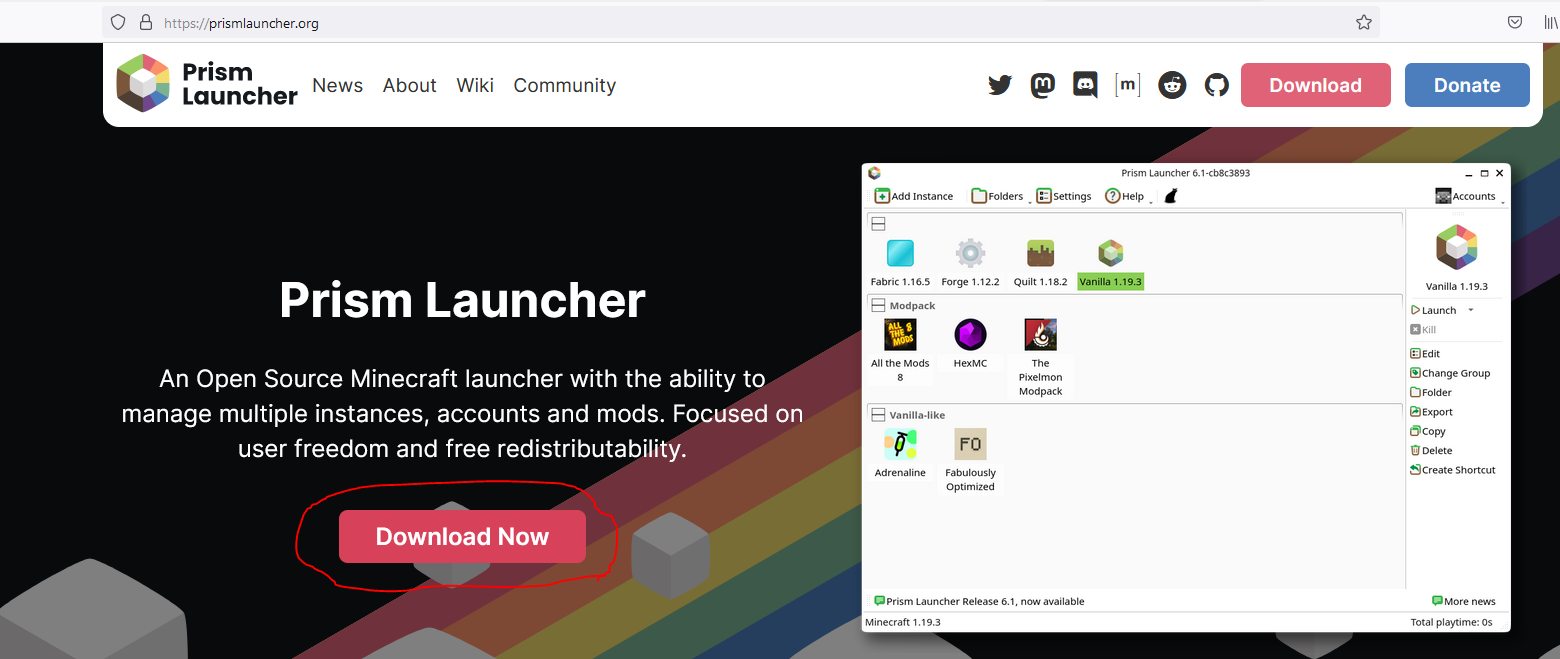The width and height of the screenshot is (1560, 659).
Task: Click the More news link in the launcher
Action: (x=1464, y=601)
